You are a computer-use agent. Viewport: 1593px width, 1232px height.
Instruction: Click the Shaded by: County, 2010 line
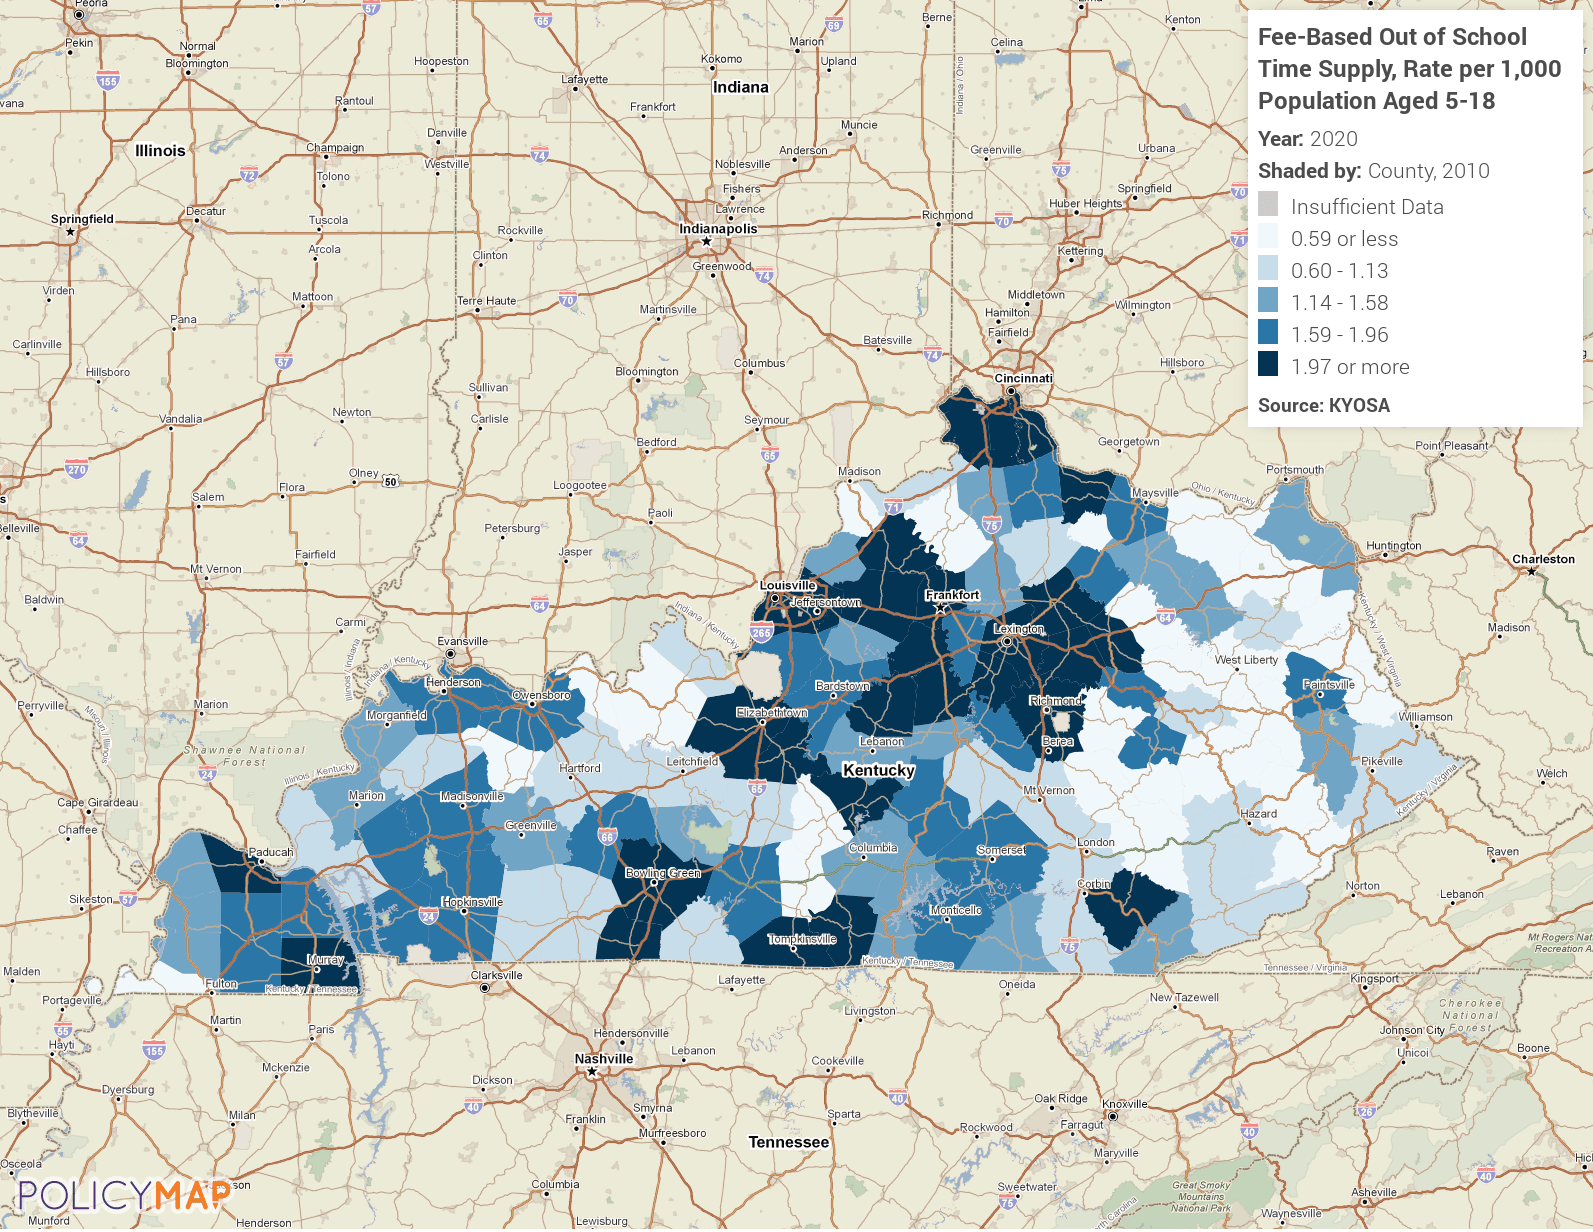pyautogui.click(x=1374, y=171)
